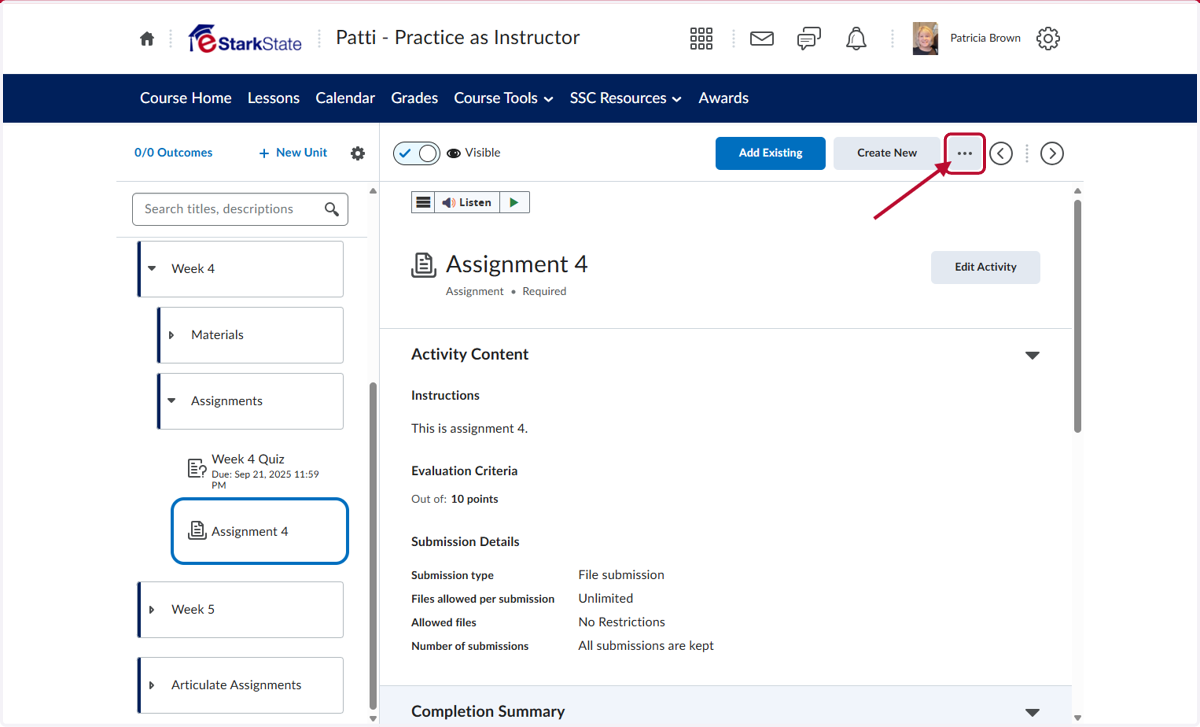Expand the Week 5 unit
Image resolution: width=1200 pixels, height=727 pixels.
tap(152, 609)
